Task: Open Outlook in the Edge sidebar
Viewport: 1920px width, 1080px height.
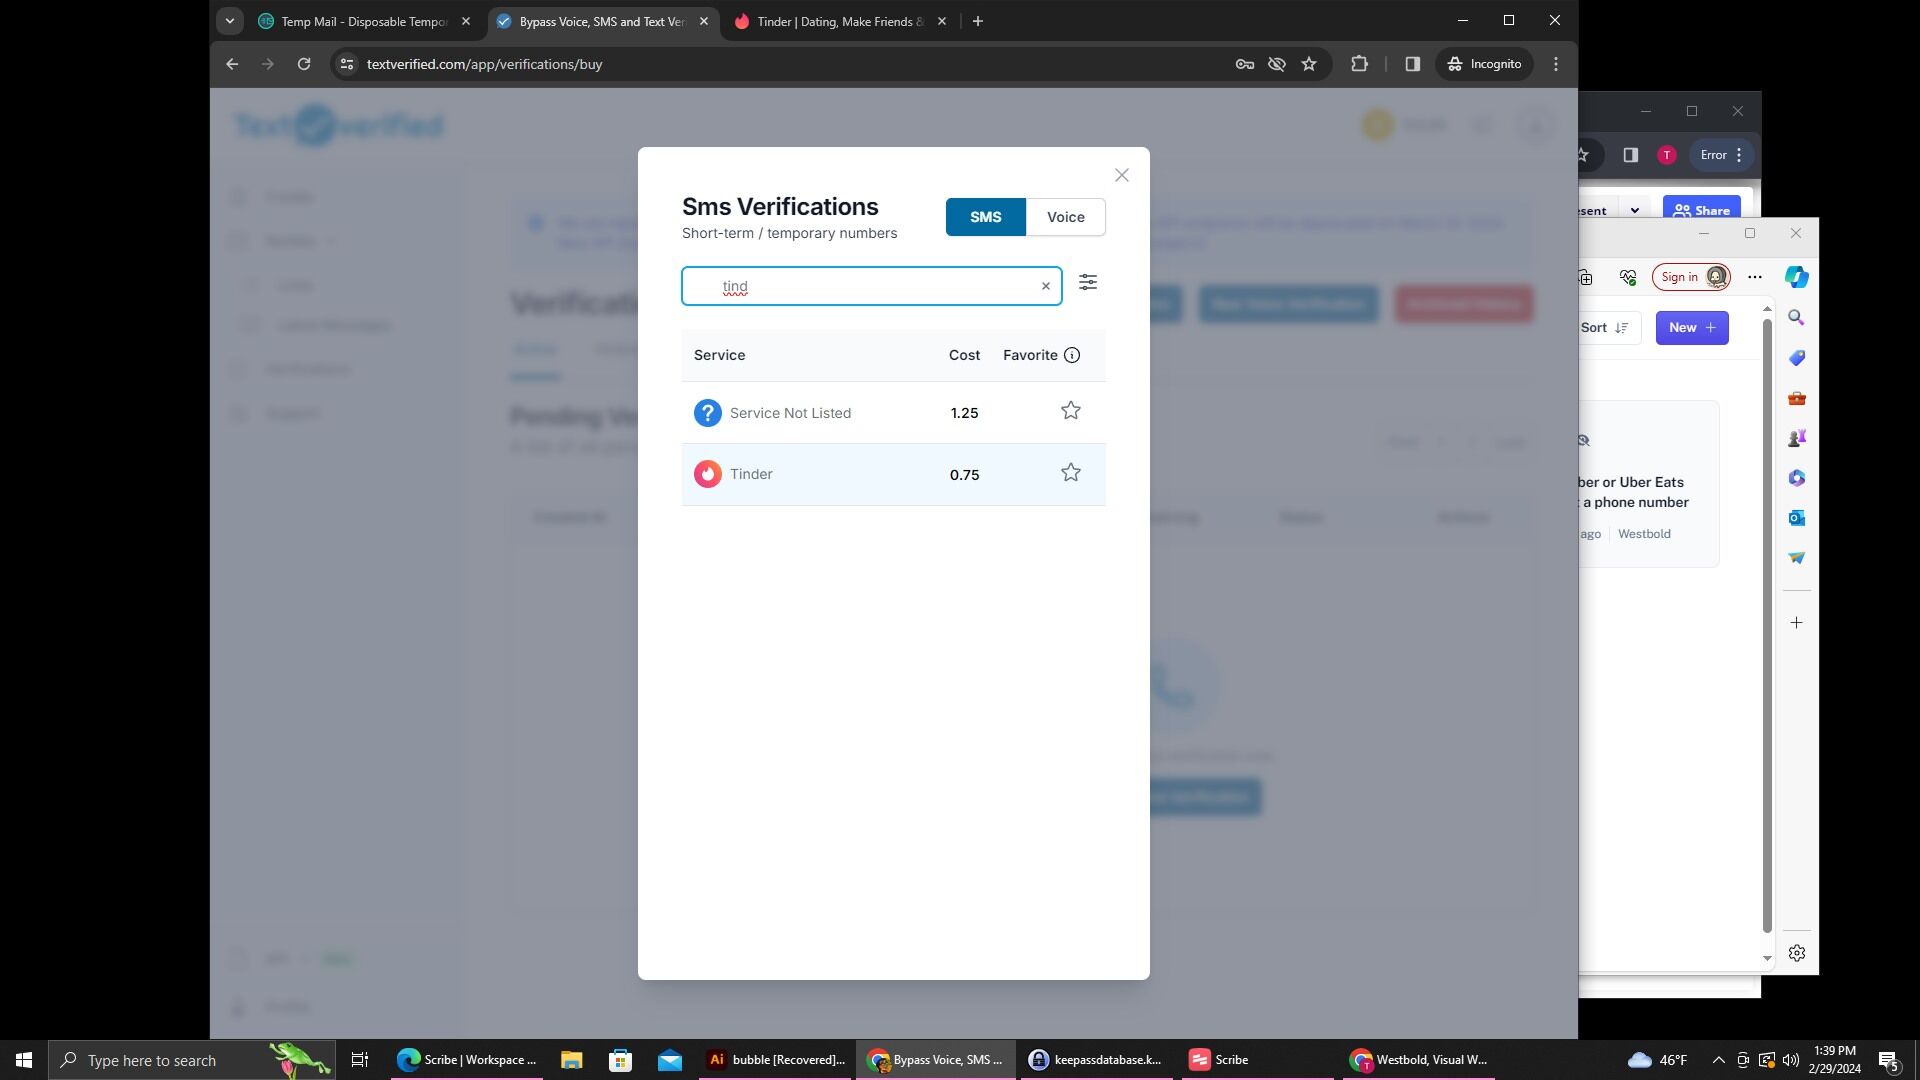Action: click(x=1797, y=518)
